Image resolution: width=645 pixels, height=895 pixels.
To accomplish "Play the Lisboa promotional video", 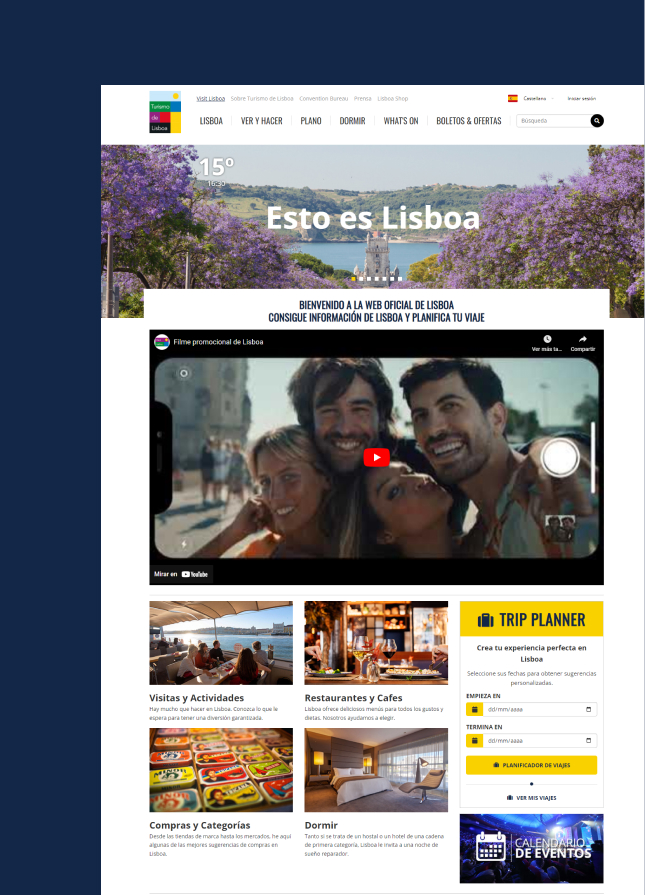I will (376, 458).
